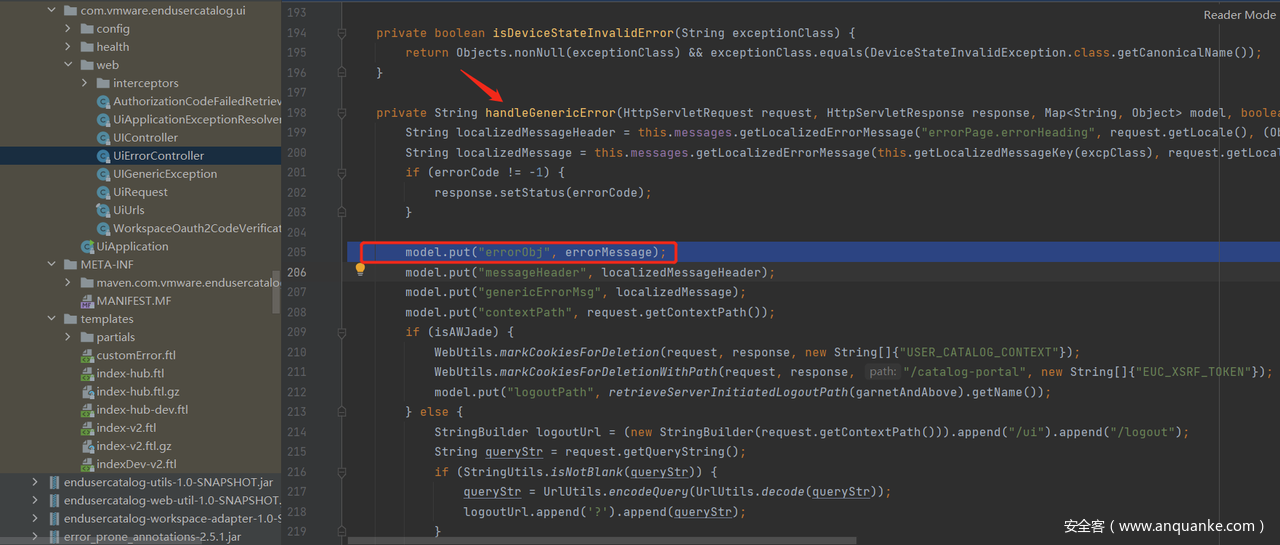Viewport: 1280px width, 545px height.
Task: Click the "contextPath" string literal
Action: tap(525, 312)
